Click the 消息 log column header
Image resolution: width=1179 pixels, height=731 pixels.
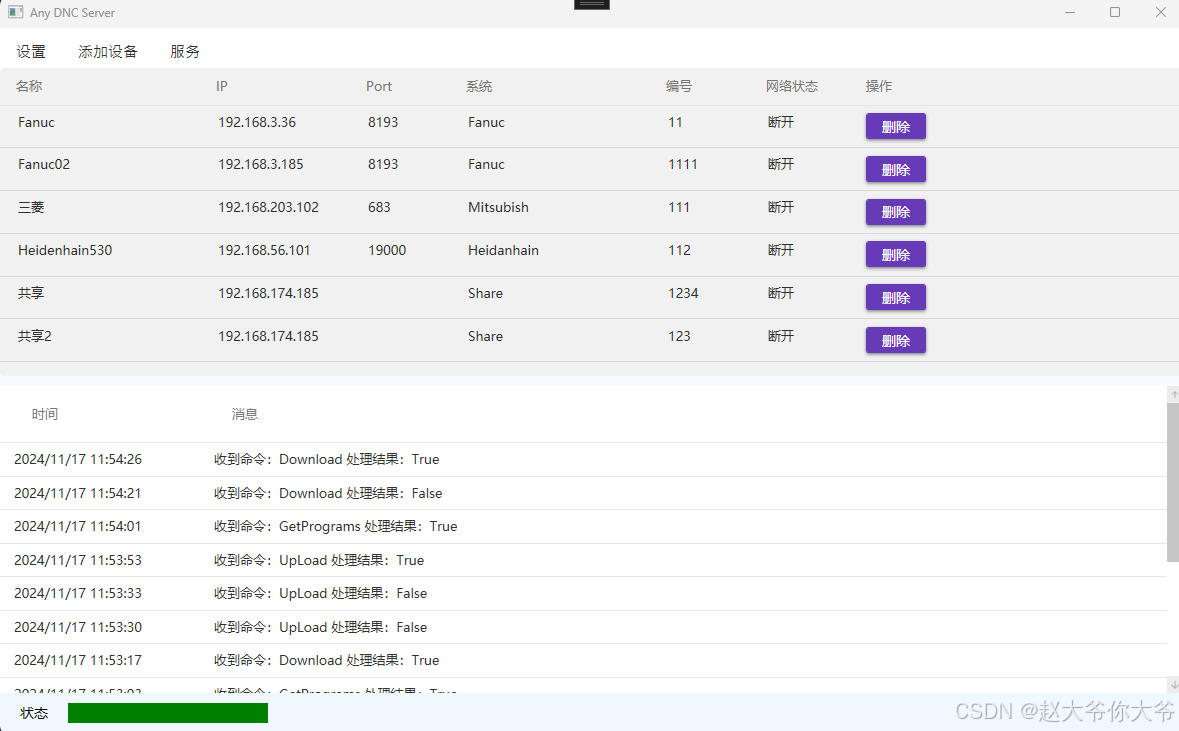click(244, 414)
